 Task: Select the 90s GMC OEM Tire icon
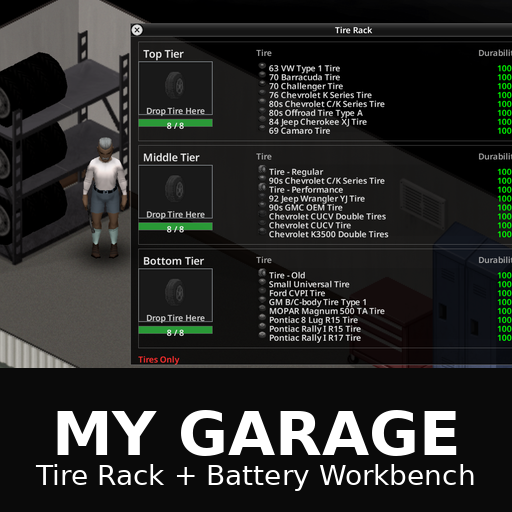click(x=262, y=205)
